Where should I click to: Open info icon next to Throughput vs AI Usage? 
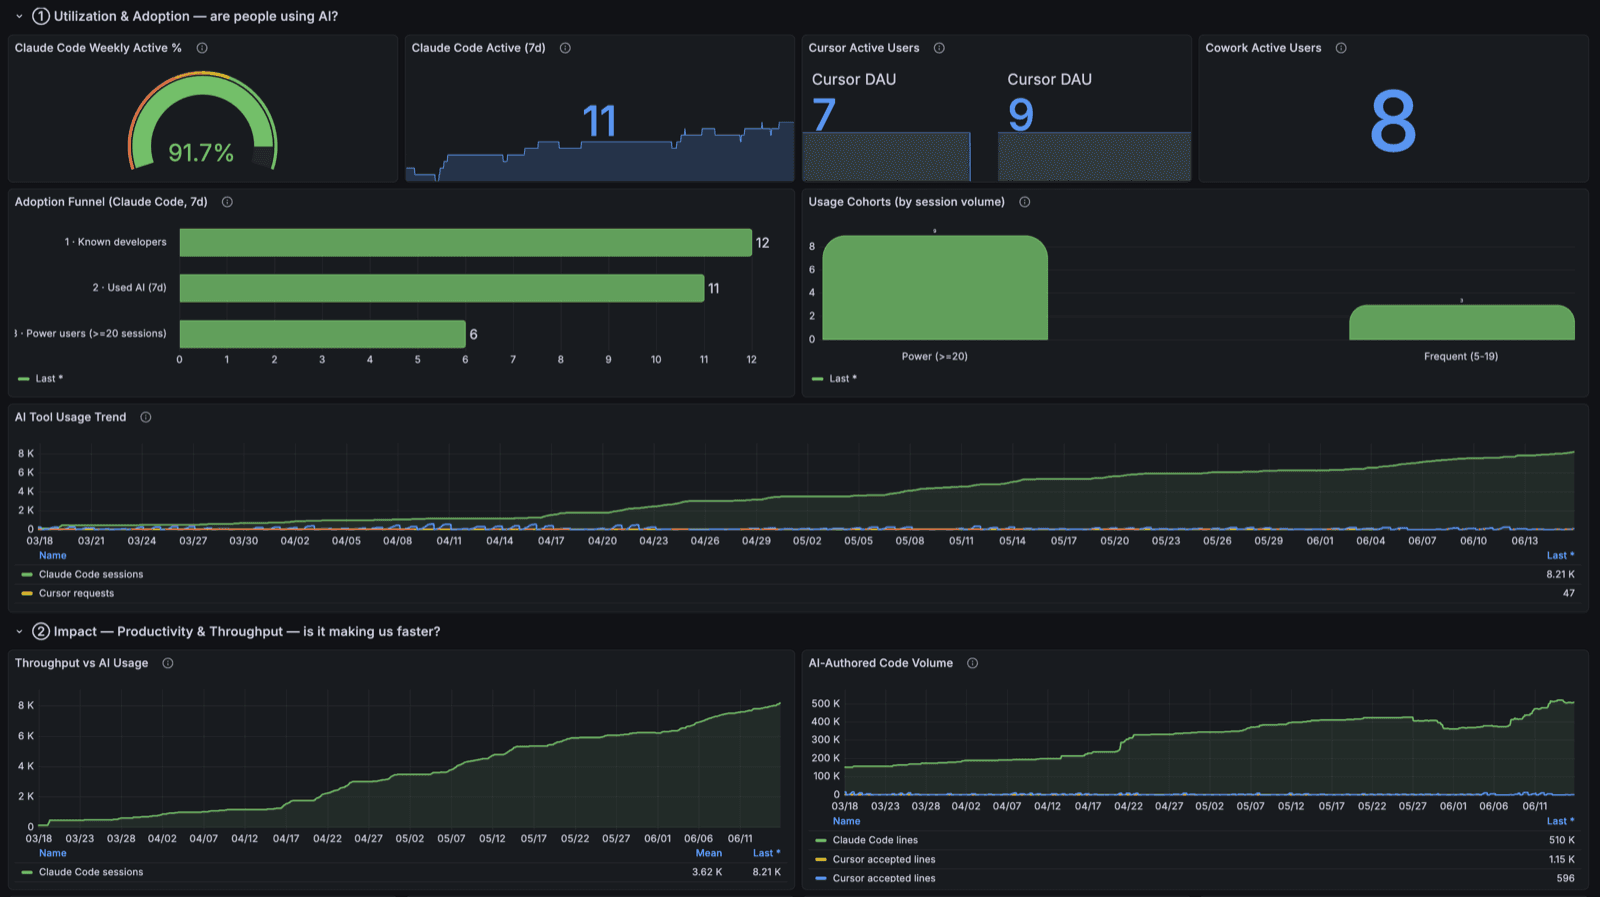168,663
